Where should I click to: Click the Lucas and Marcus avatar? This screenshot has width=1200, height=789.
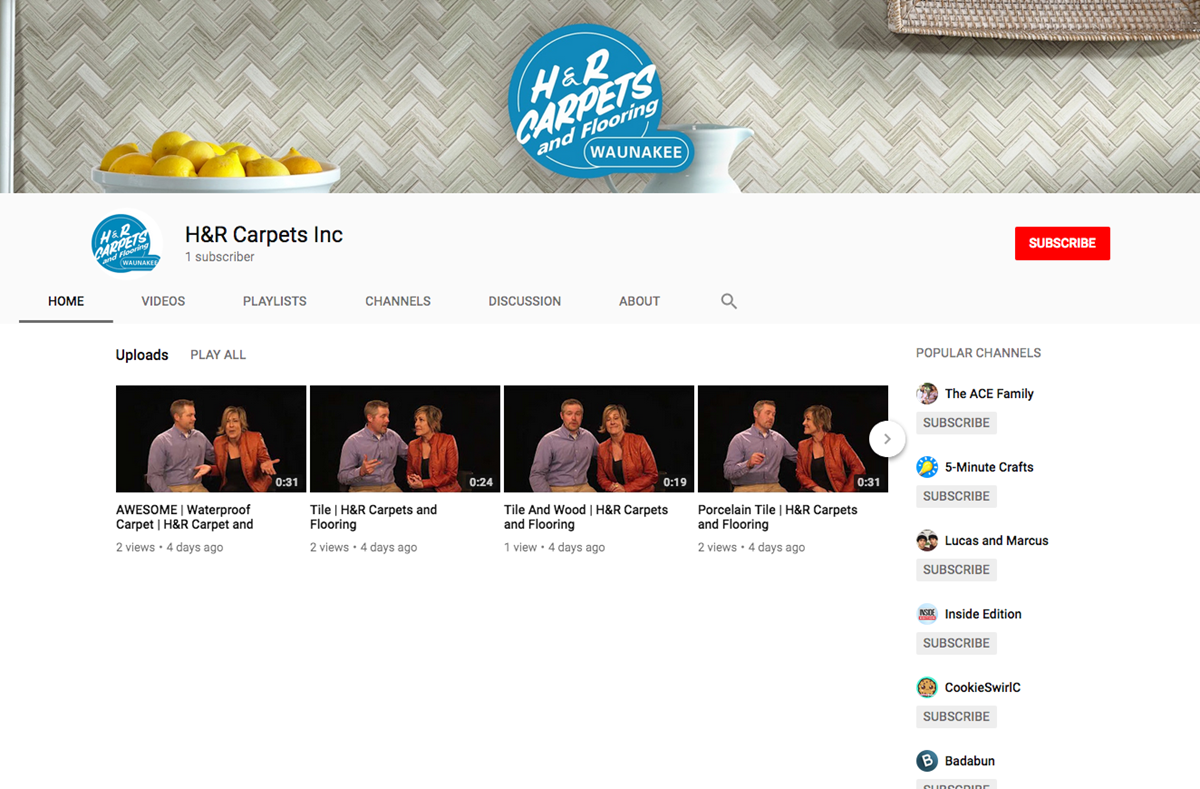click(x=927, y=540)
